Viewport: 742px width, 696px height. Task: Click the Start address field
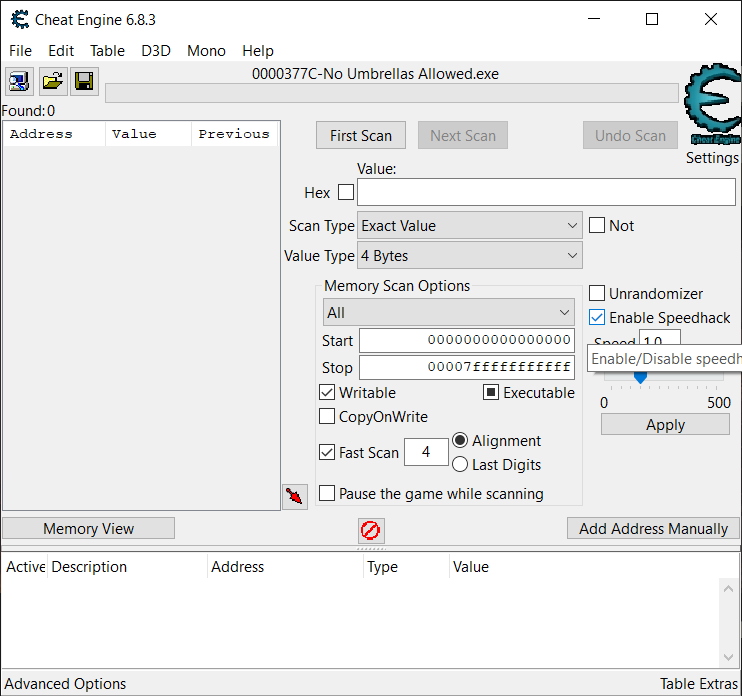click(x=467, y=340)
